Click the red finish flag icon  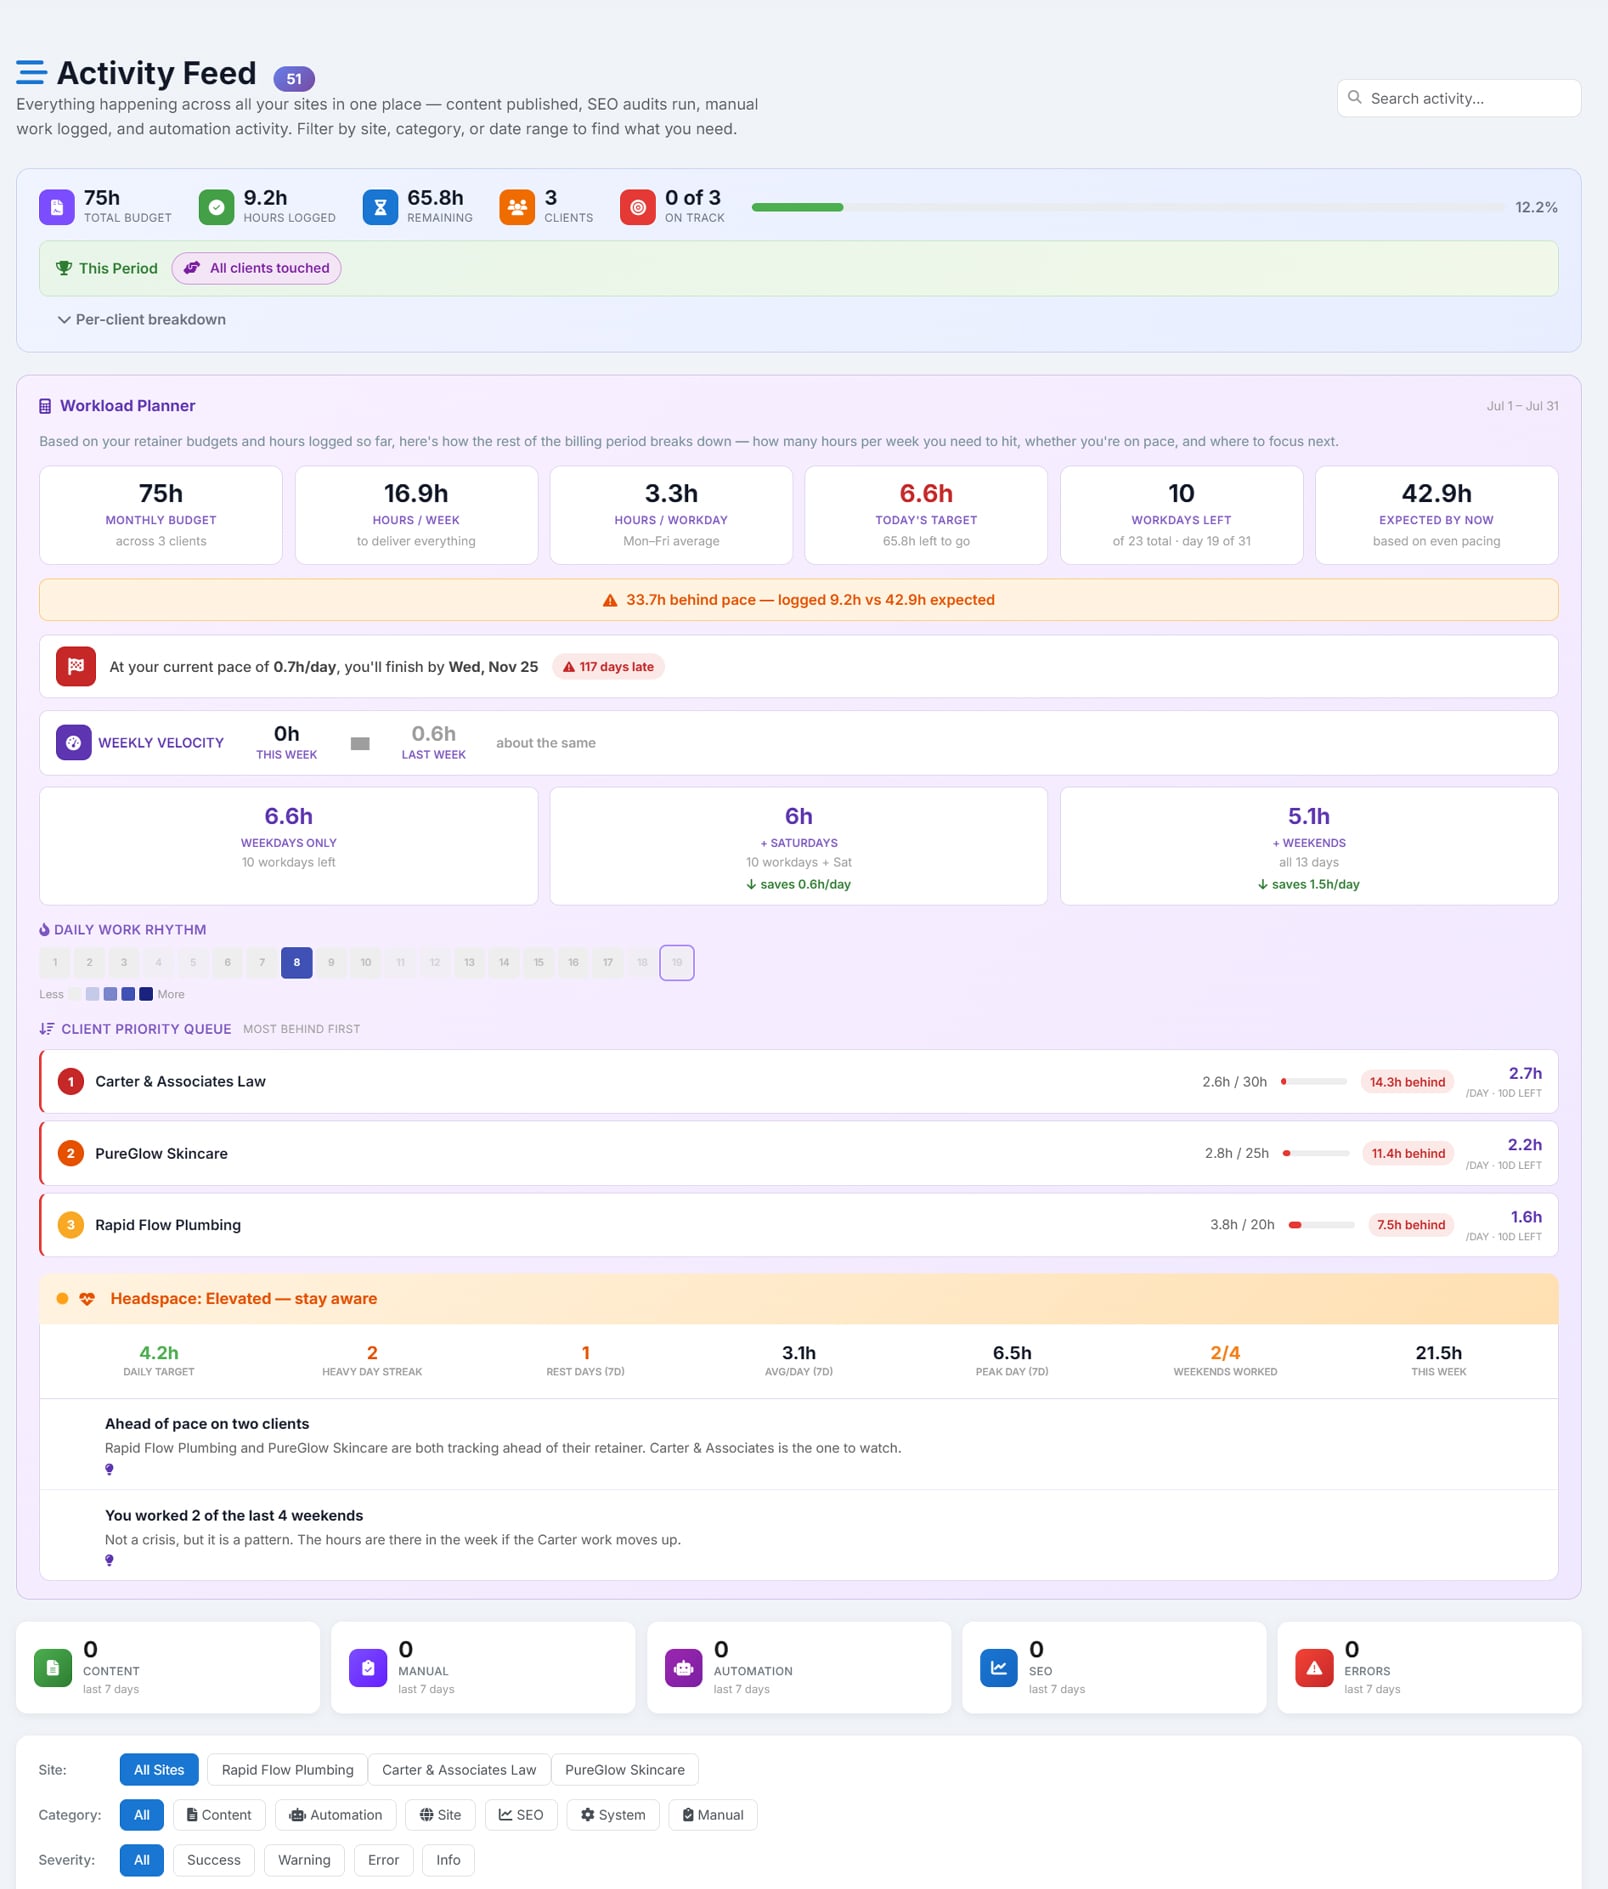point(76,666)
